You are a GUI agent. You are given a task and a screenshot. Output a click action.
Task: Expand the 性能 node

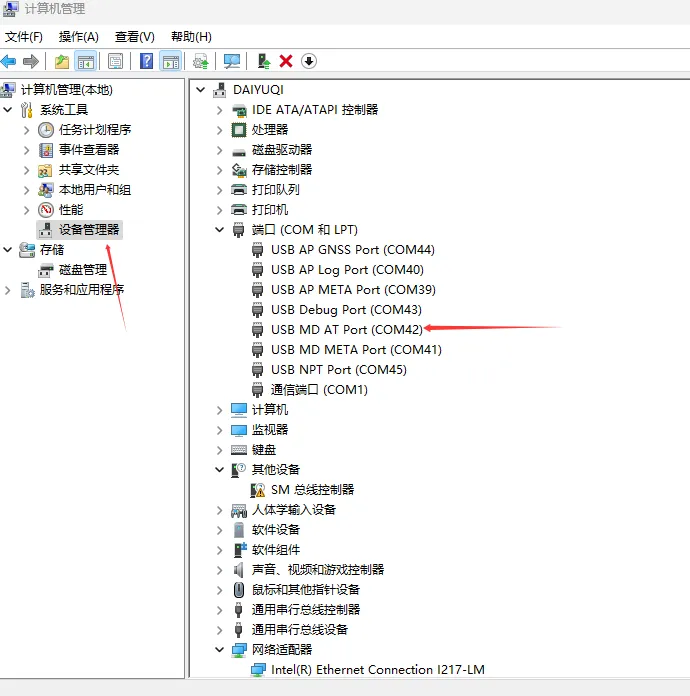tap(26, 210)
